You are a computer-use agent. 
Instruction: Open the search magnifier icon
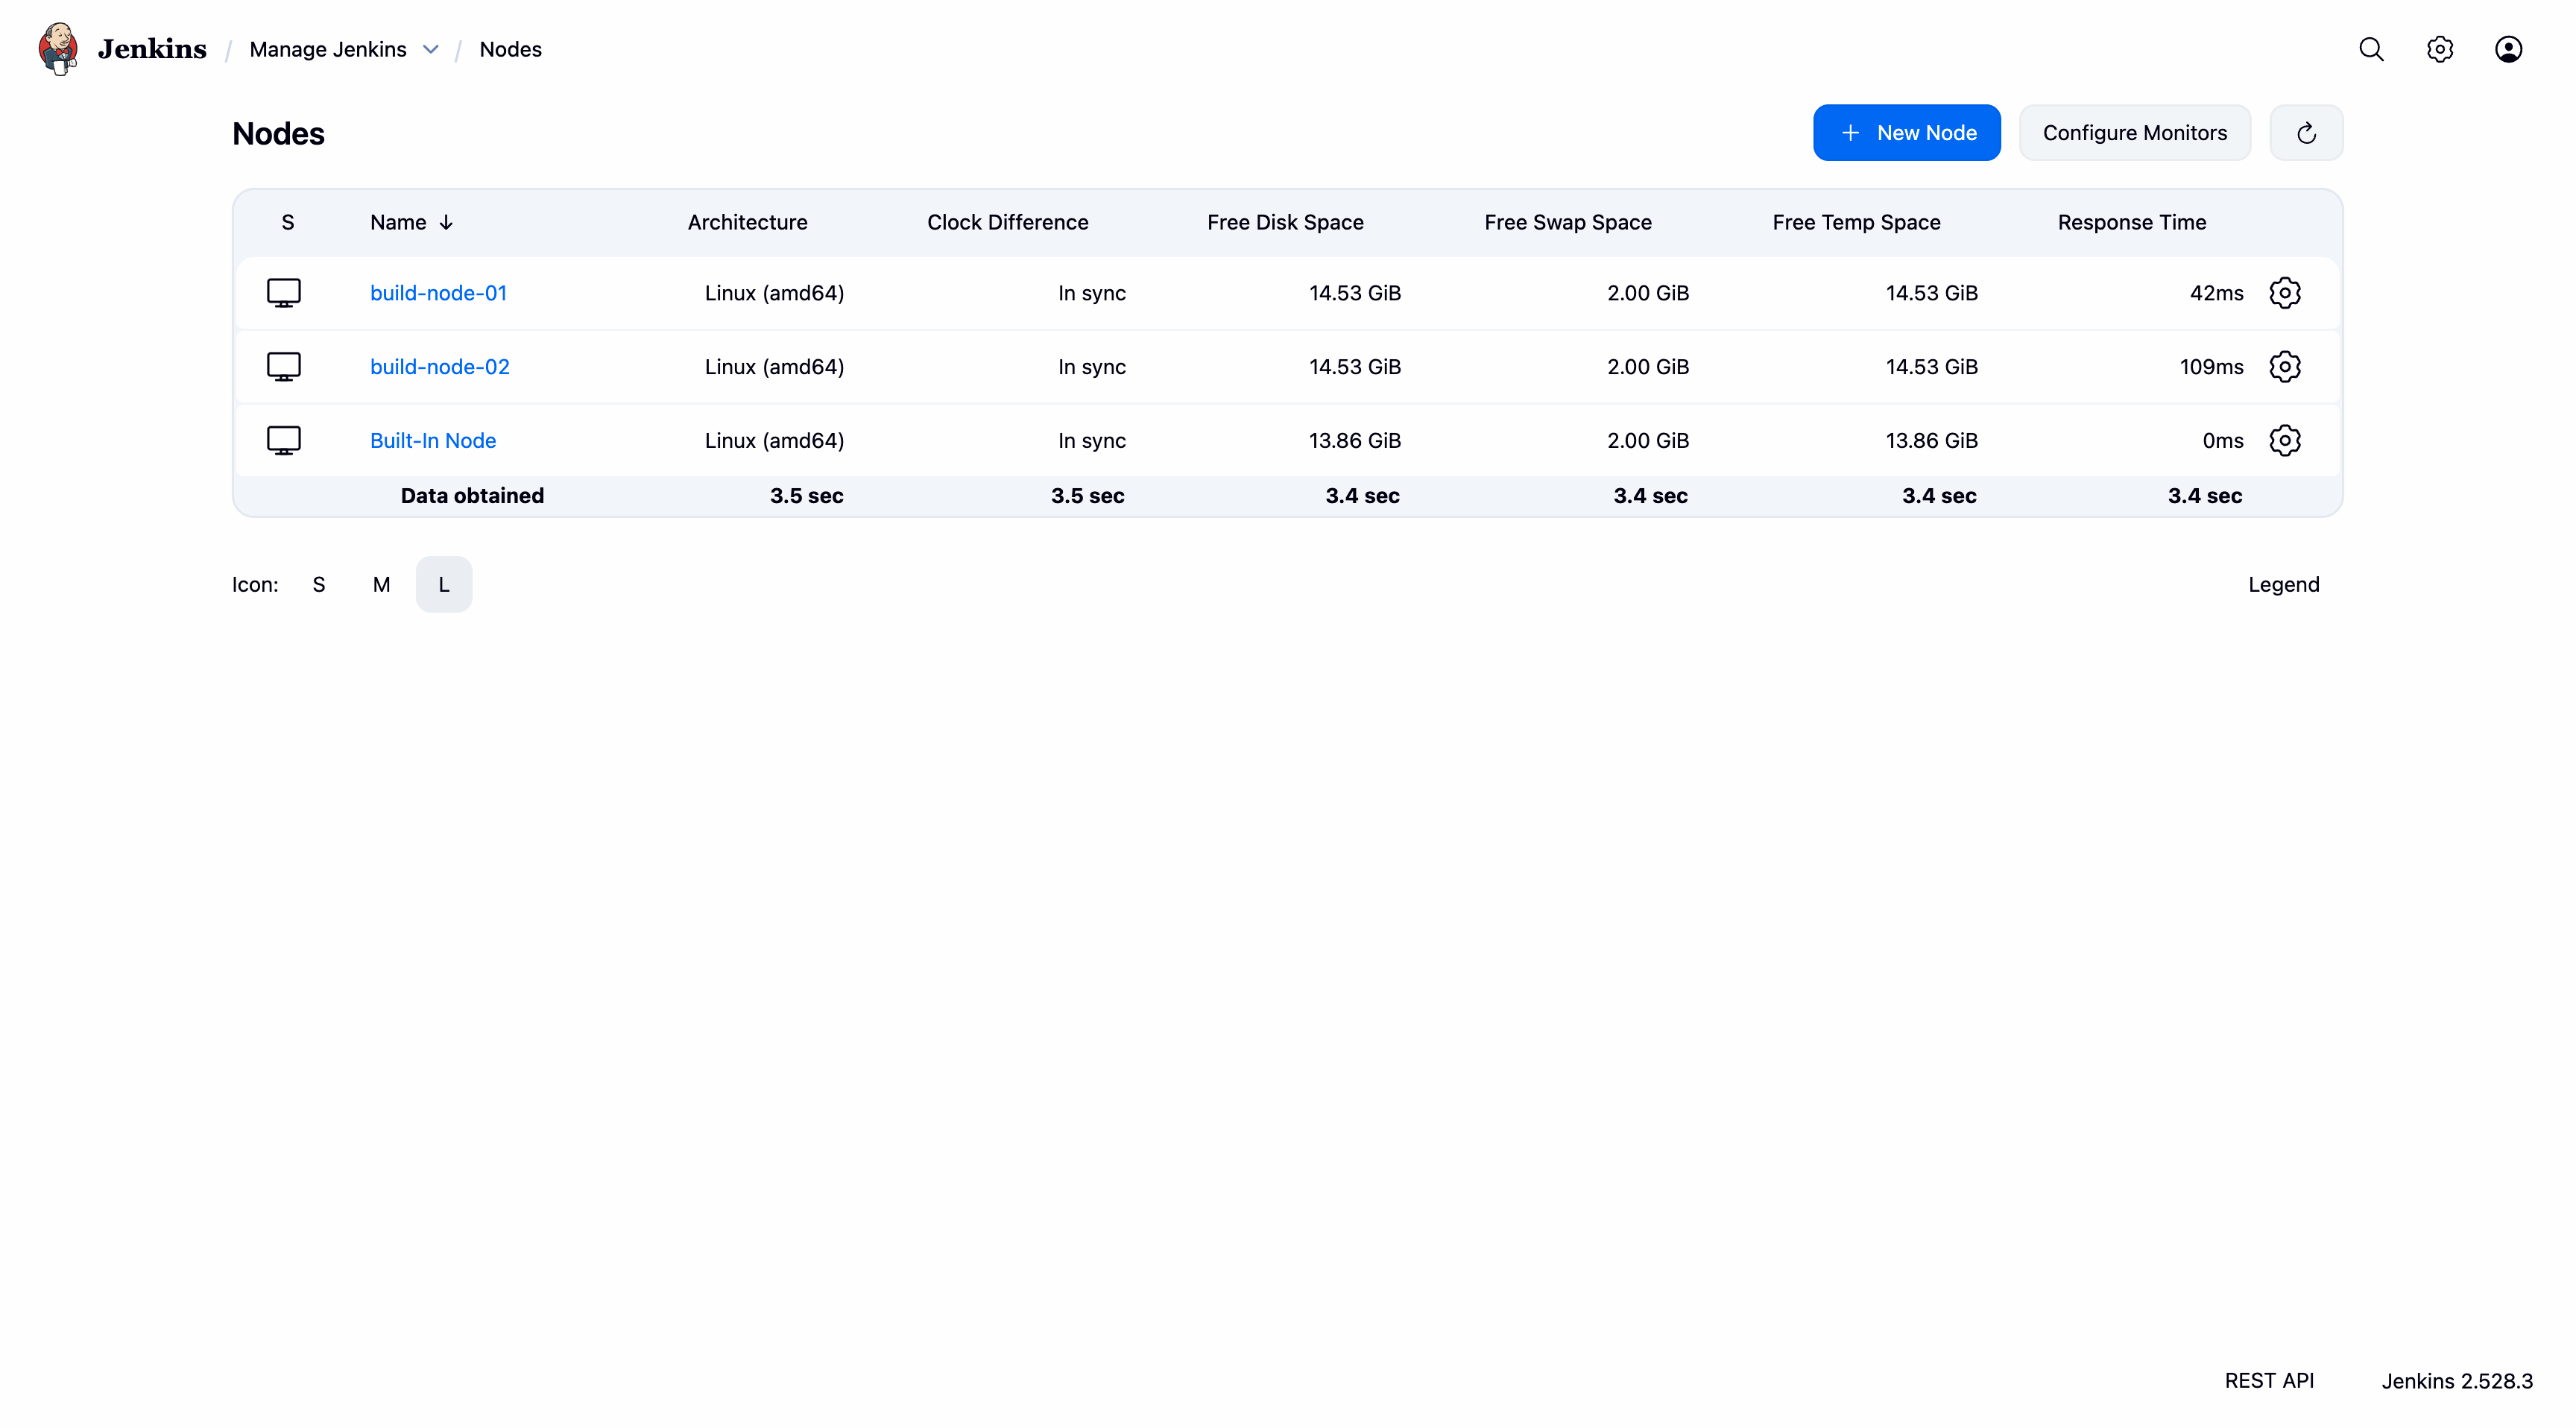[2371, 49]
